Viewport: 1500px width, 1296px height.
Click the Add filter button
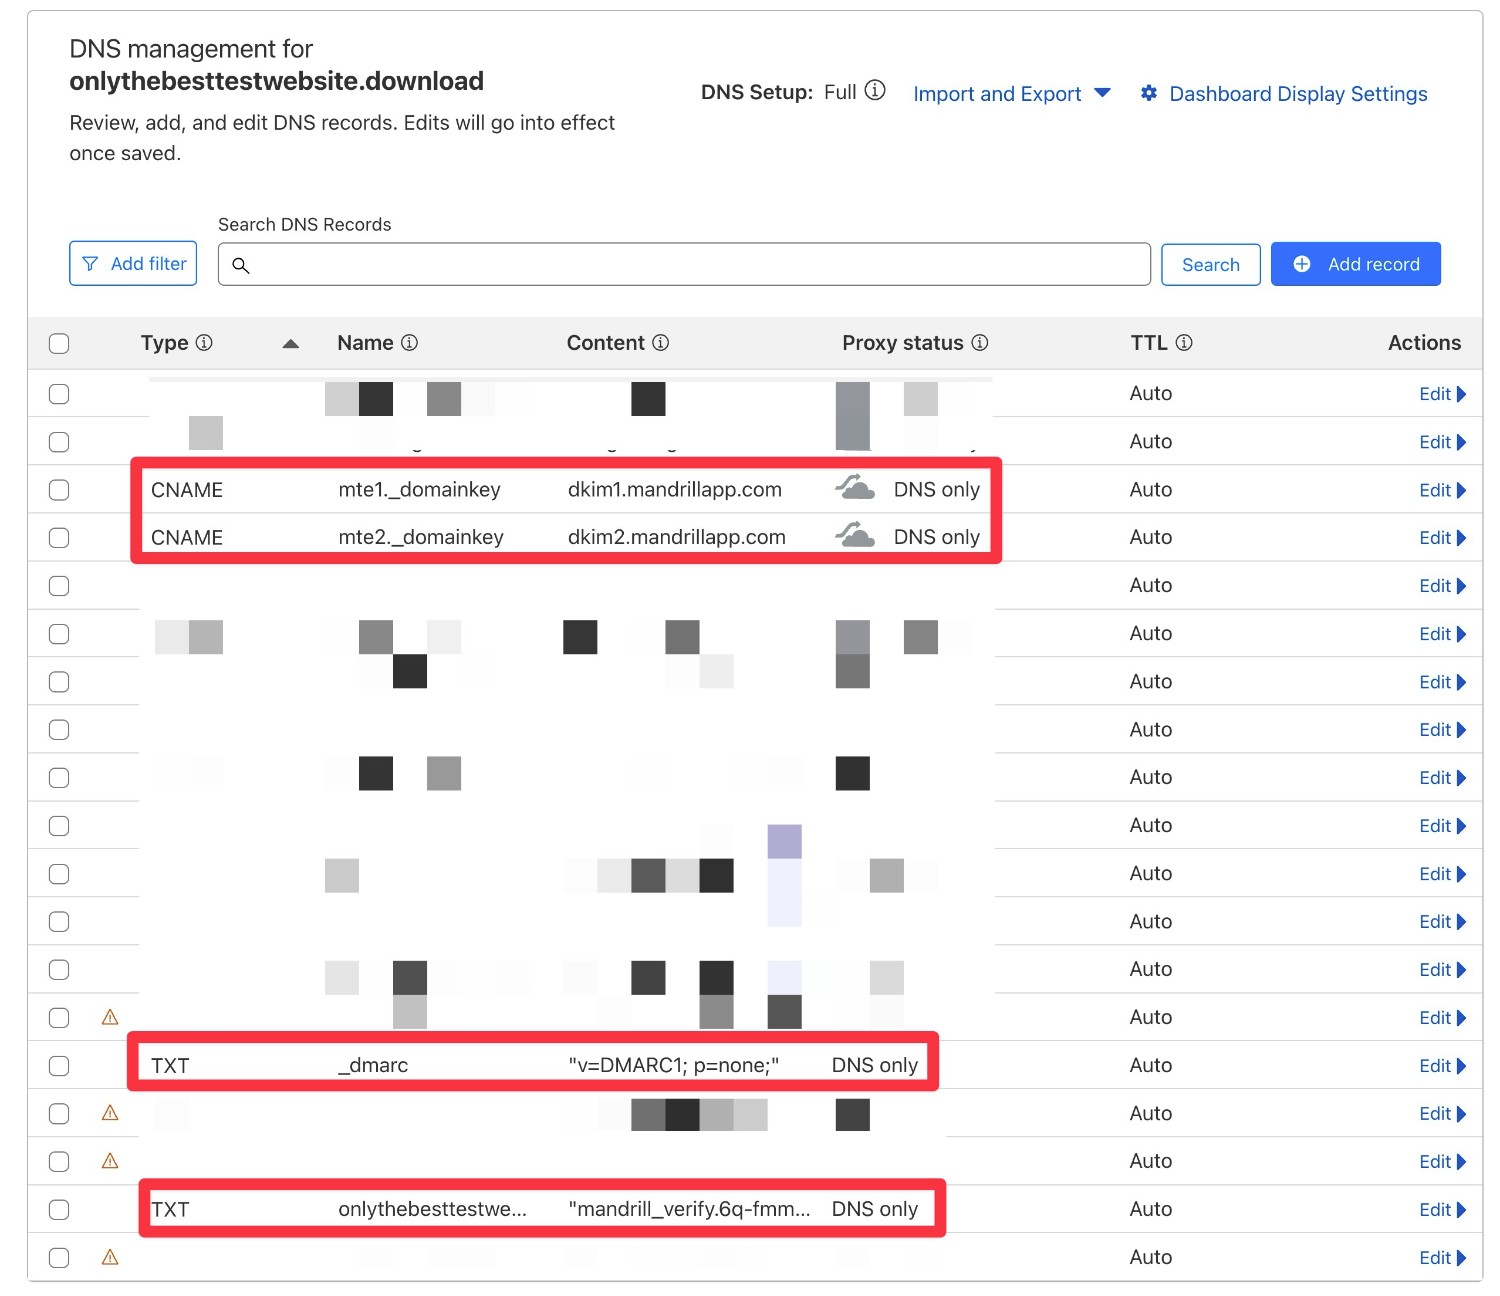(x=133, y=264)
